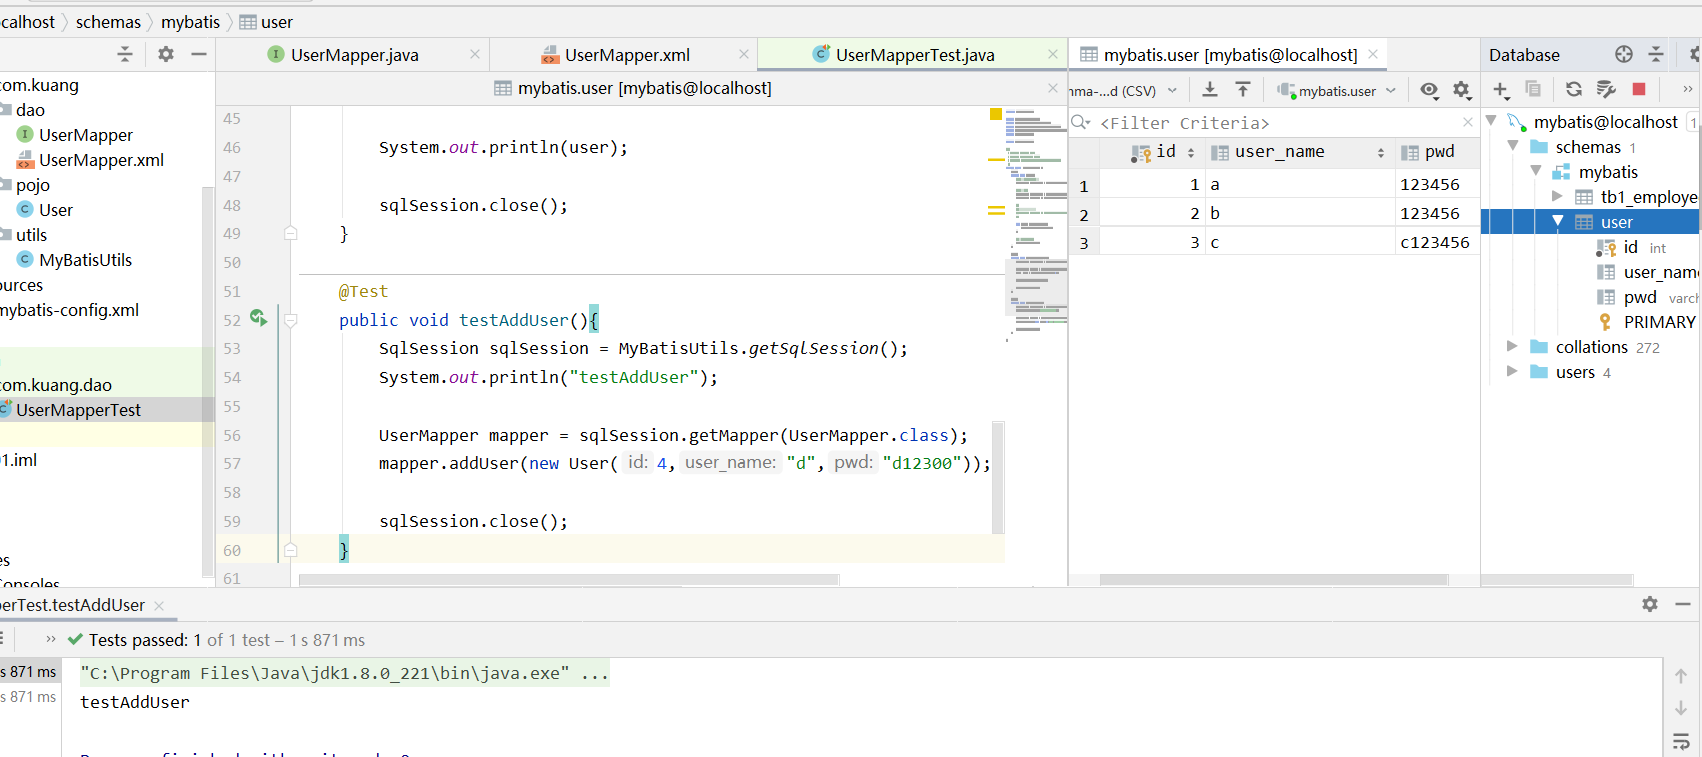Click the plus add icon in Database panel
Viewport: 1702px width, 757px height.
pyautogui.click(x=1501, y=90)
